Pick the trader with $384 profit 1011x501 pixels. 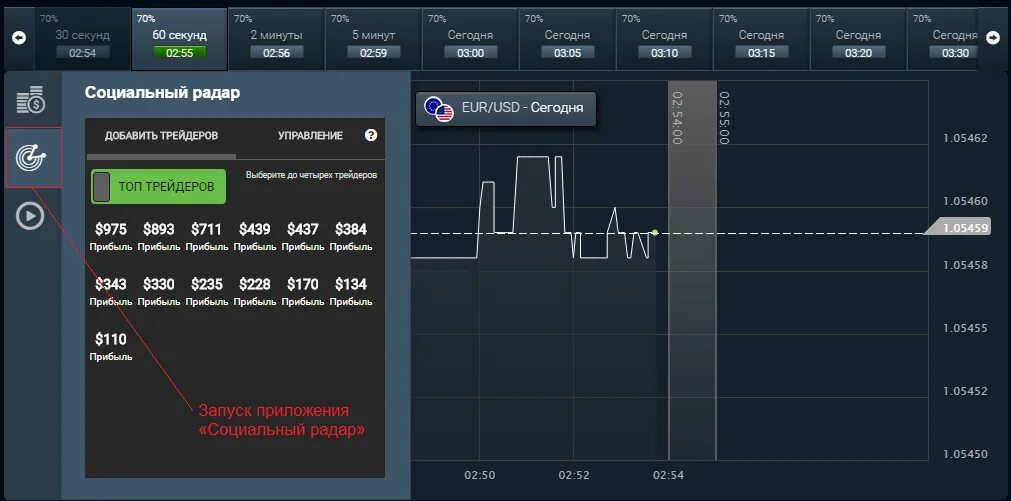click(351, 237)
